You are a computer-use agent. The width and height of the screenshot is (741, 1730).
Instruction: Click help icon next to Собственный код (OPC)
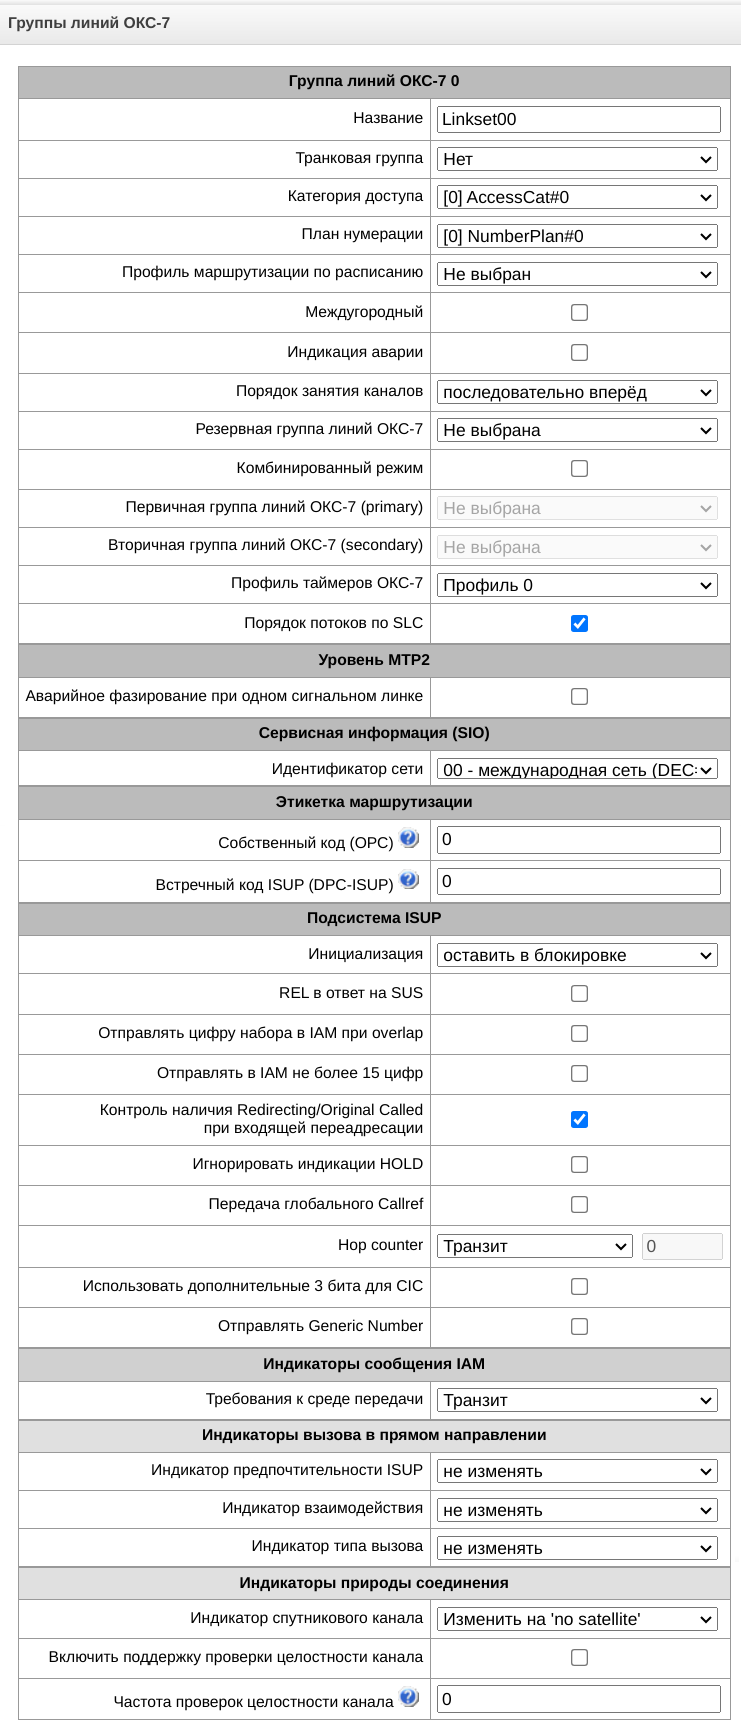(409, 839)
